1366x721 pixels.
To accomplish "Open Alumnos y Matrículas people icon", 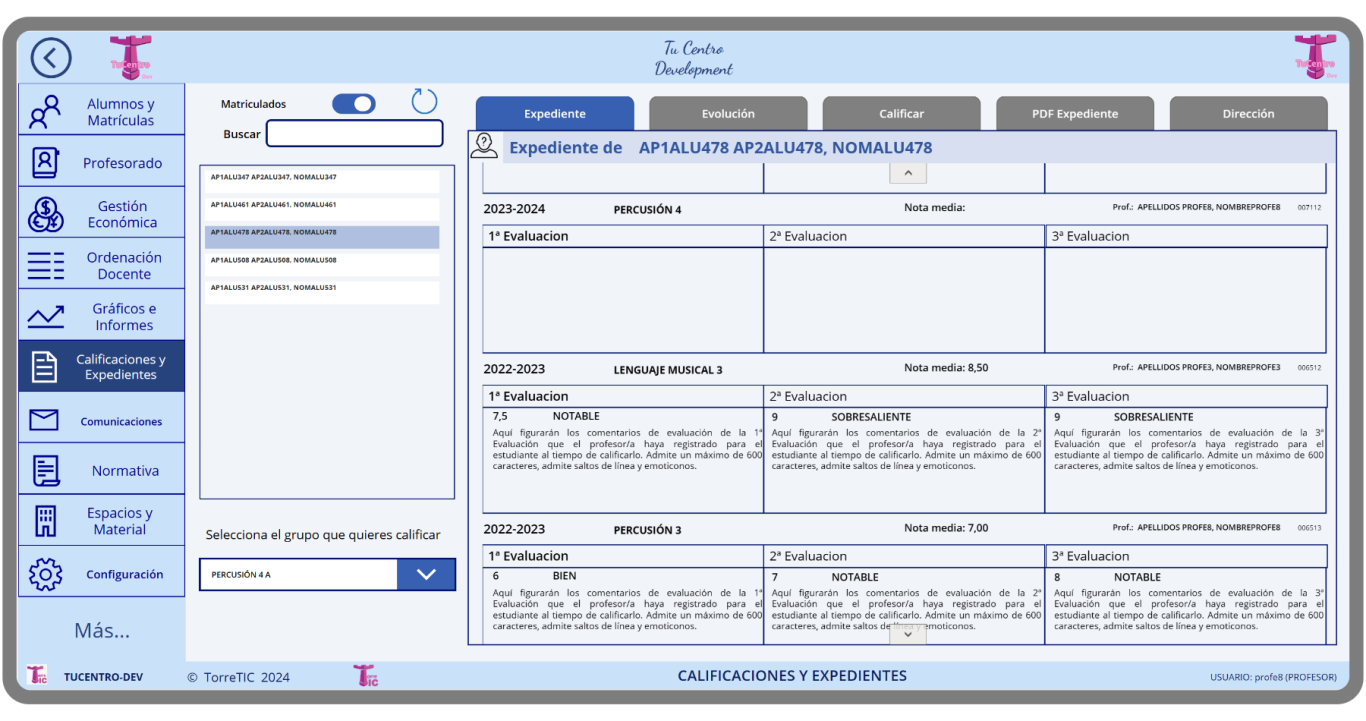I will click(x=45, y=111).
